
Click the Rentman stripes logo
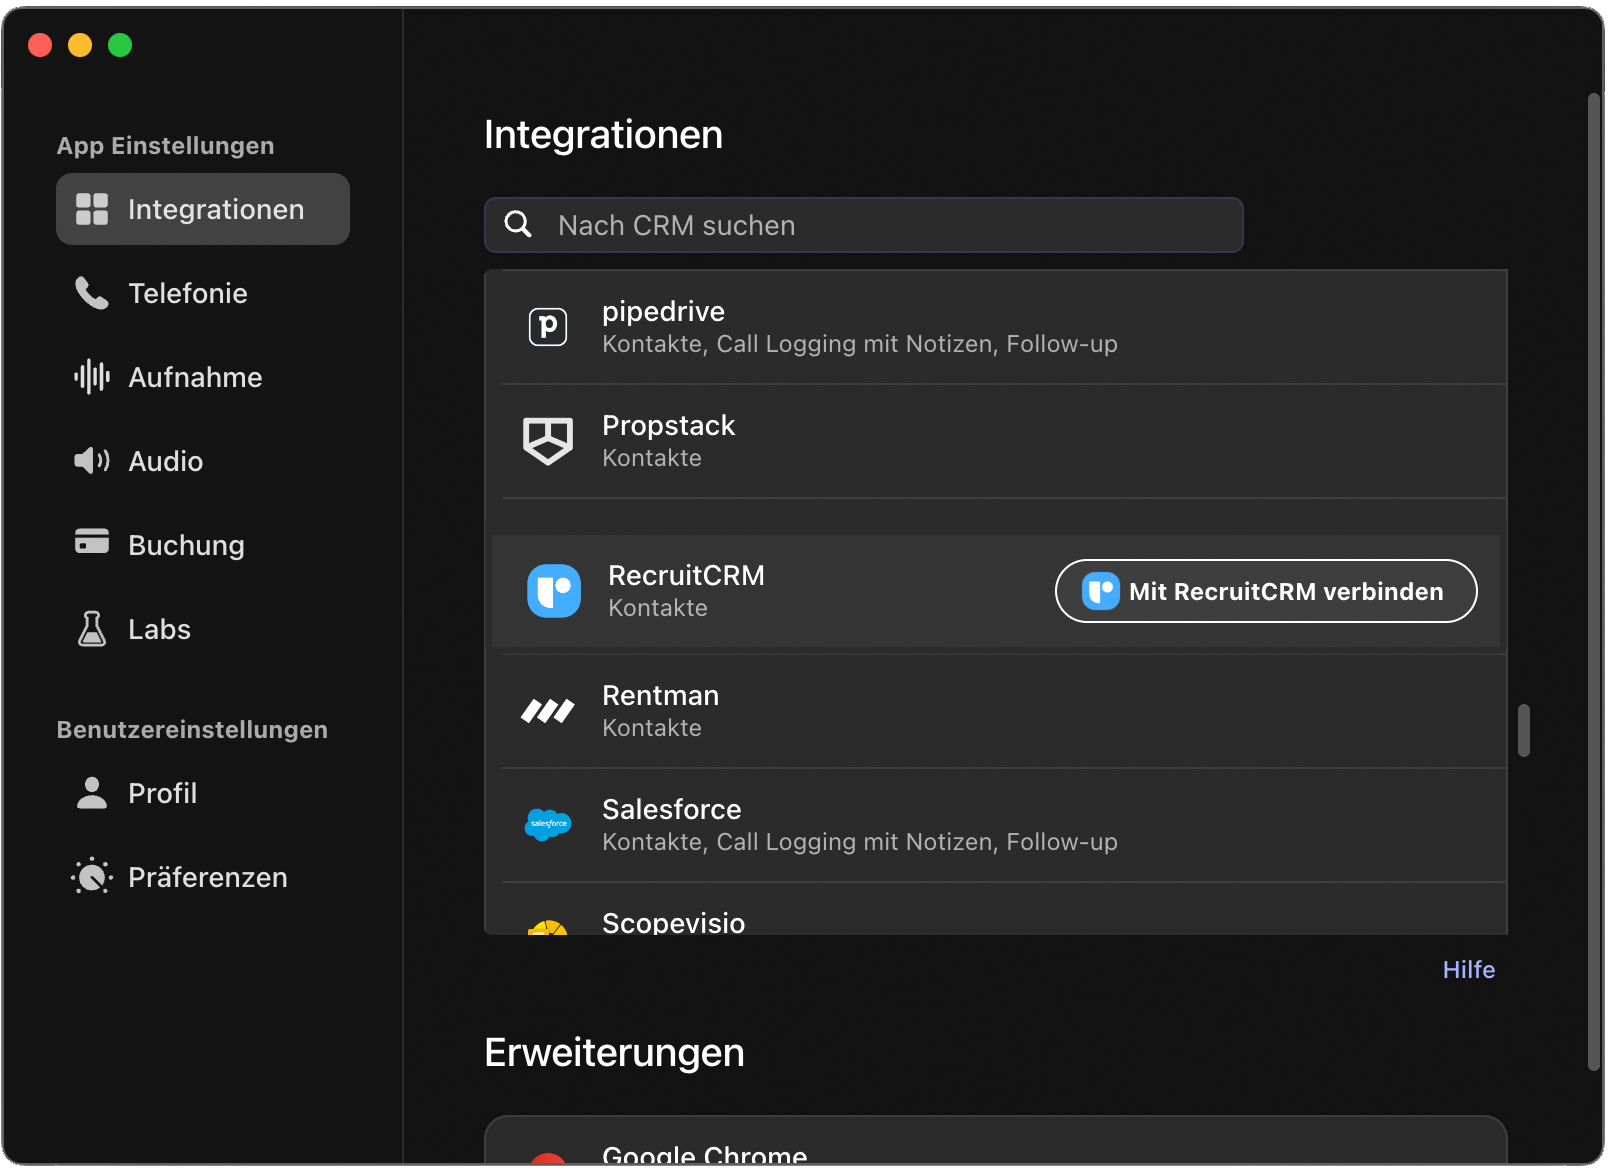pos(548,711)
